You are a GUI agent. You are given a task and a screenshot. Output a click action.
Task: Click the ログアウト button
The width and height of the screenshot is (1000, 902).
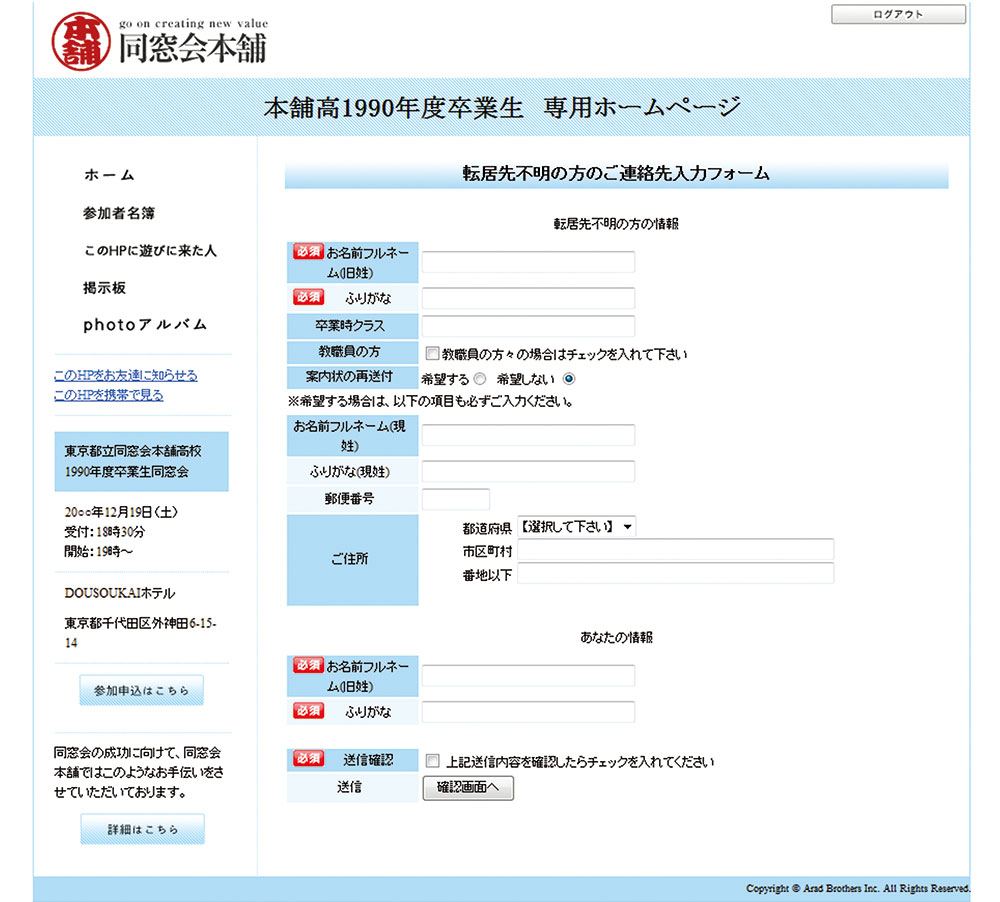point(898,14)
